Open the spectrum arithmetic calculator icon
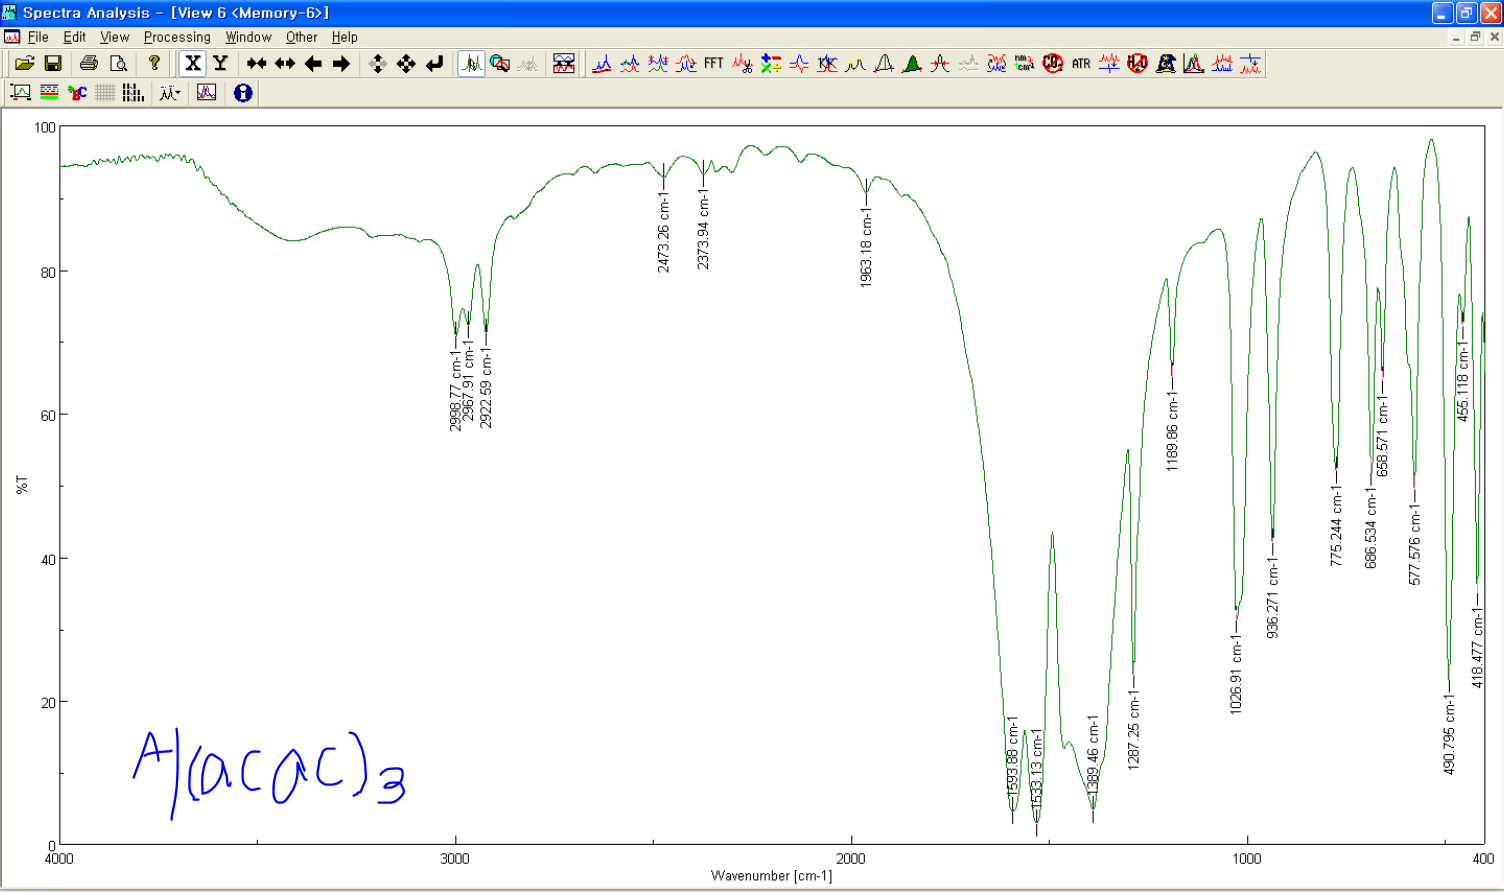Viewport: 1504px width, 892px height. (769, 64)
